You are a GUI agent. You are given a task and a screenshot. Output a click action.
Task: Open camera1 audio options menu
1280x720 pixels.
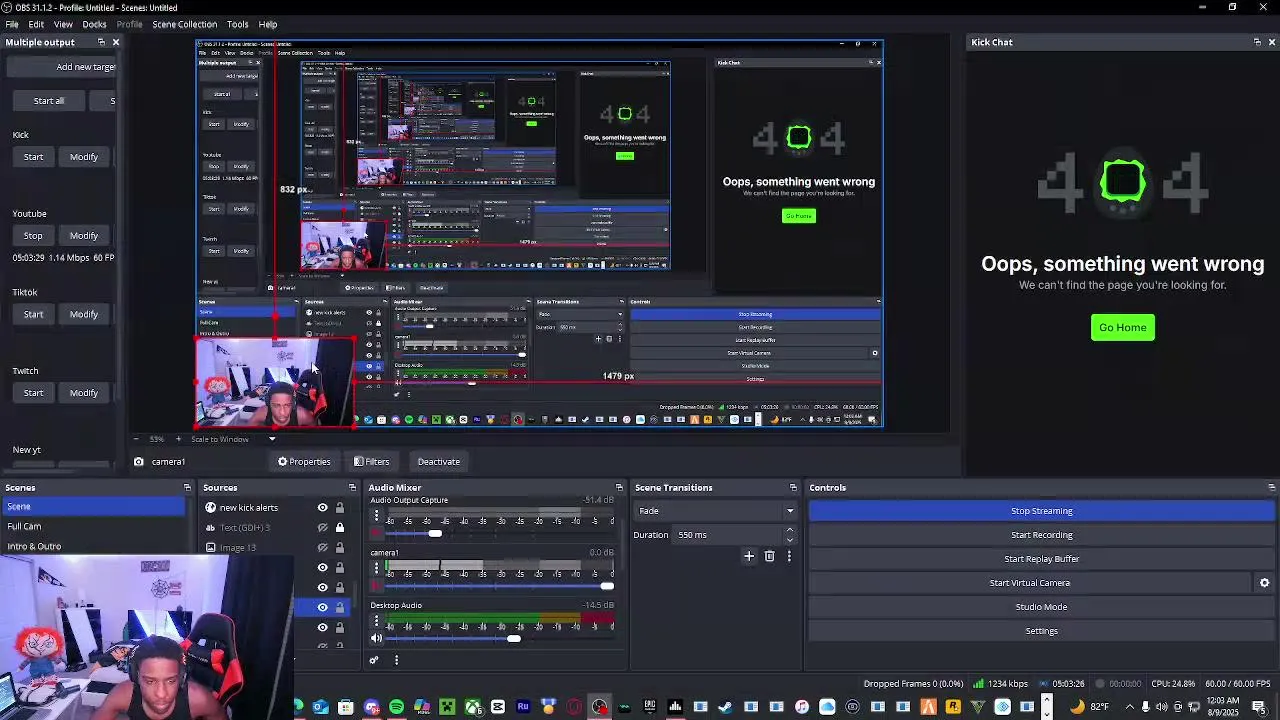click(377, 567)
